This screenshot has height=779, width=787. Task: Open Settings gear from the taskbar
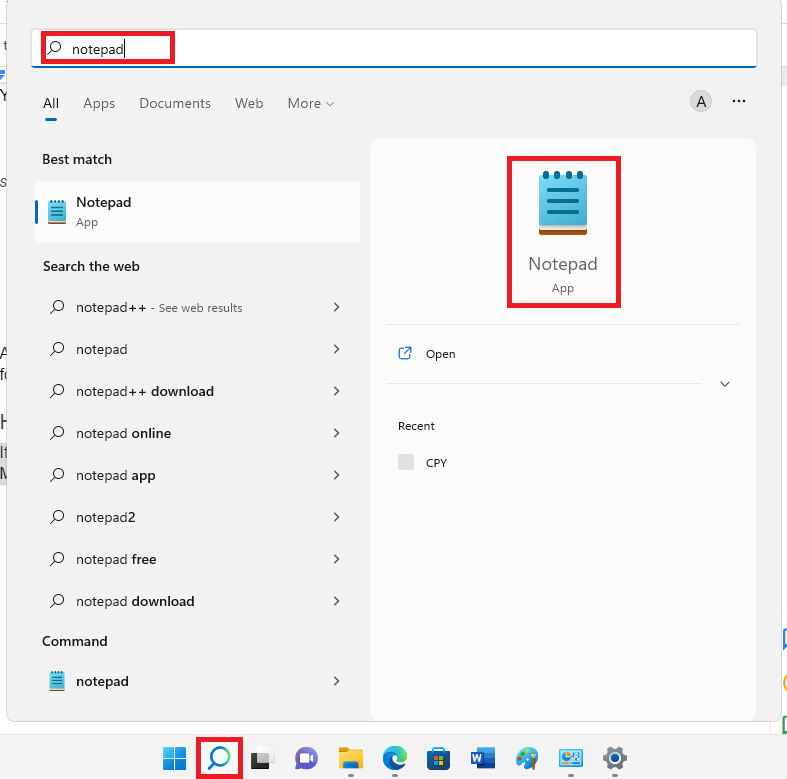point(615,758)
